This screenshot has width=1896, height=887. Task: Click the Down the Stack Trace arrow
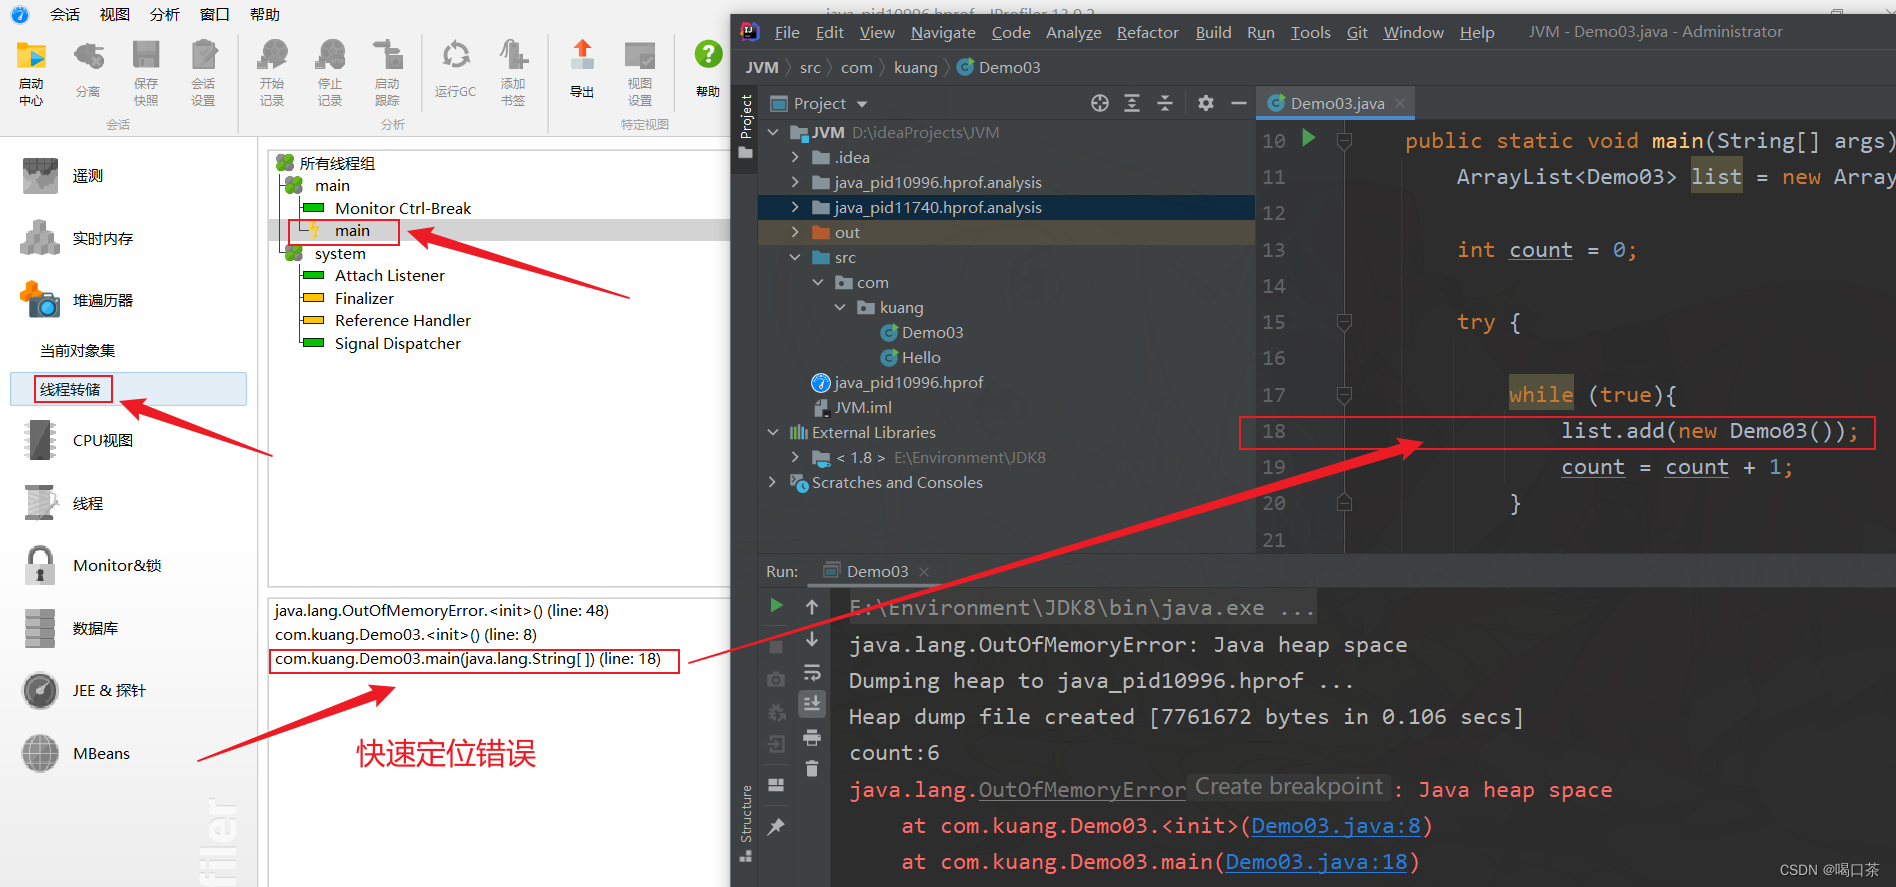click(x=812, y=639)
